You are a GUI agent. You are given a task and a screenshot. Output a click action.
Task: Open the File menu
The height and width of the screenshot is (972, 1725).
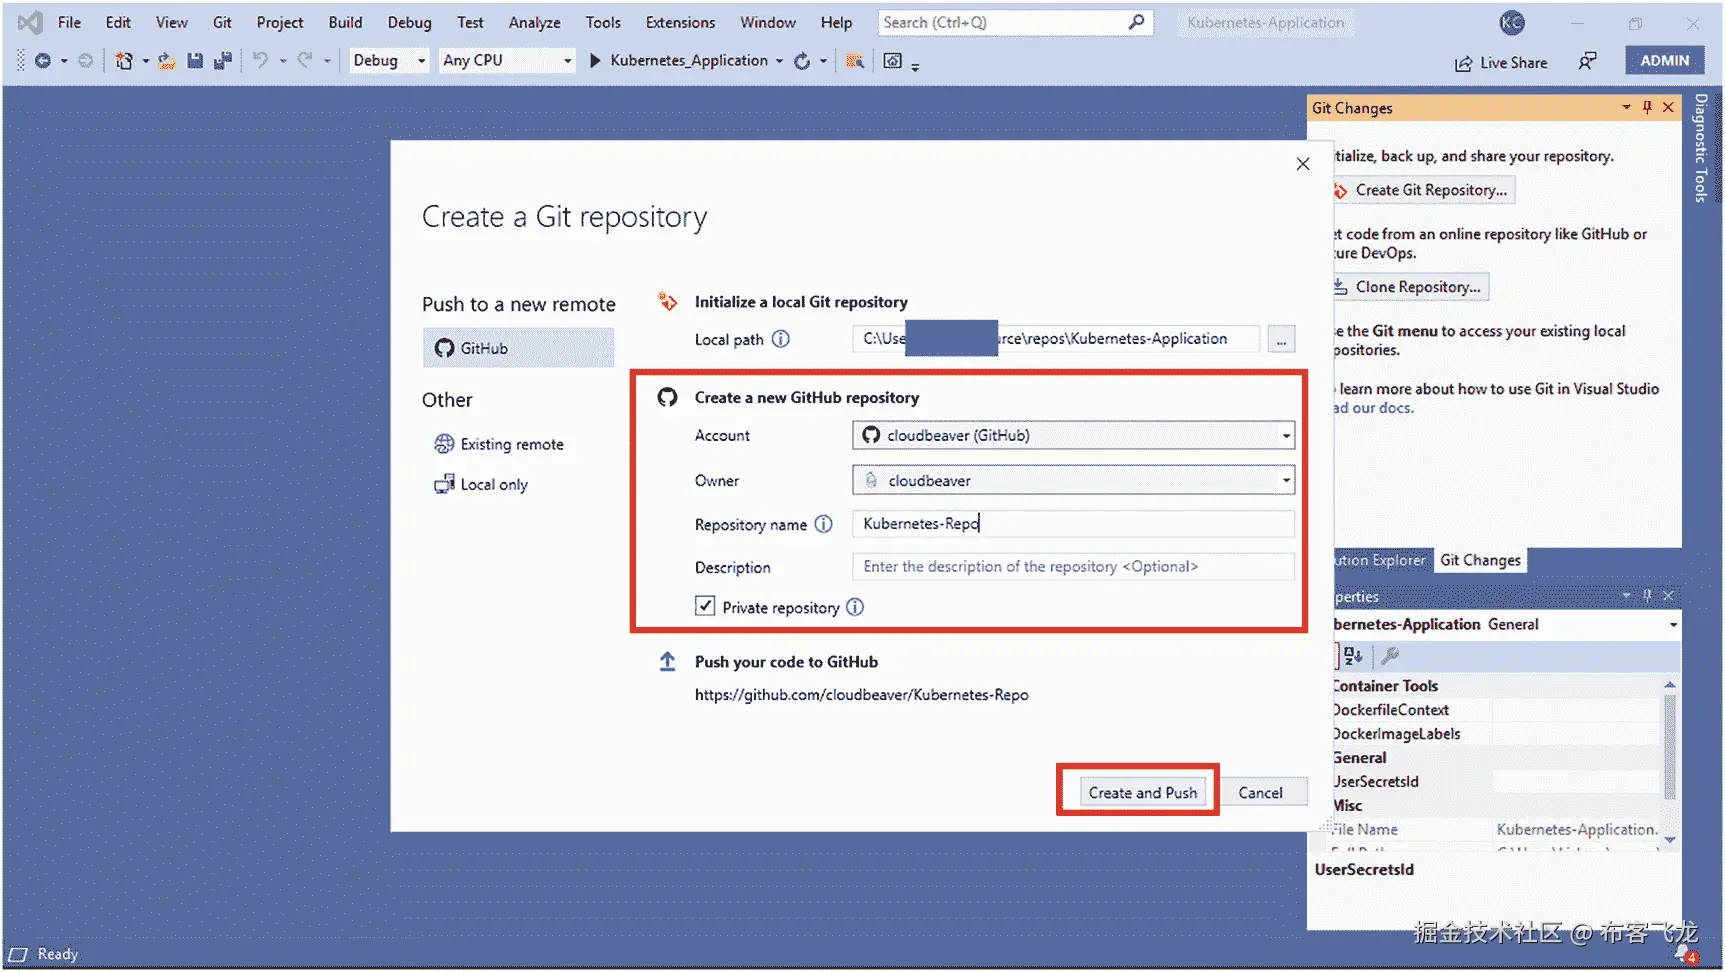pos(69,22)
